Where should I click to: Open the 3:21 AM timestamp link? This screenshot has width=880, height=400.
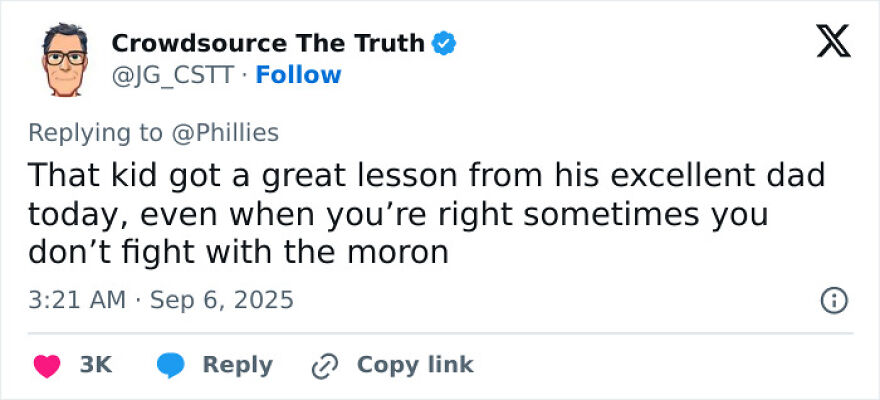(76, 299)
